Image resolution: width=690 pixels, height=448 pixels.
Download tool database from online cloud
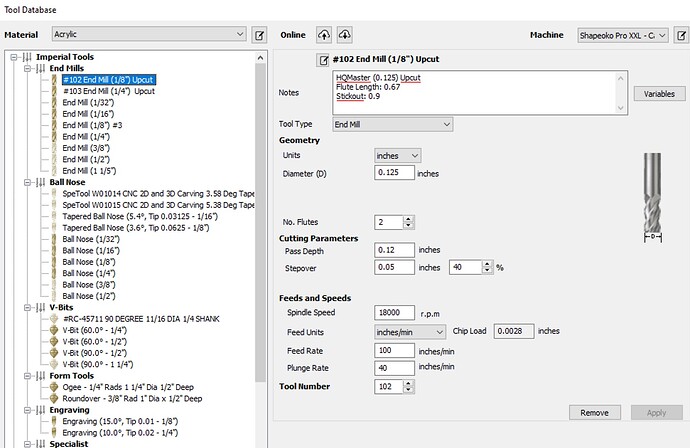click(x=345, y=35)
